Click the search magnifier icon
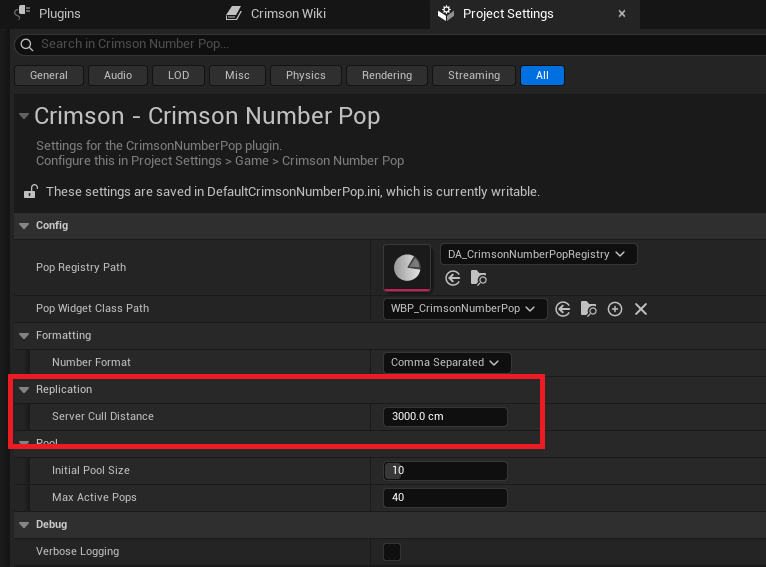766x567 pixels. (x=27, y=45)
